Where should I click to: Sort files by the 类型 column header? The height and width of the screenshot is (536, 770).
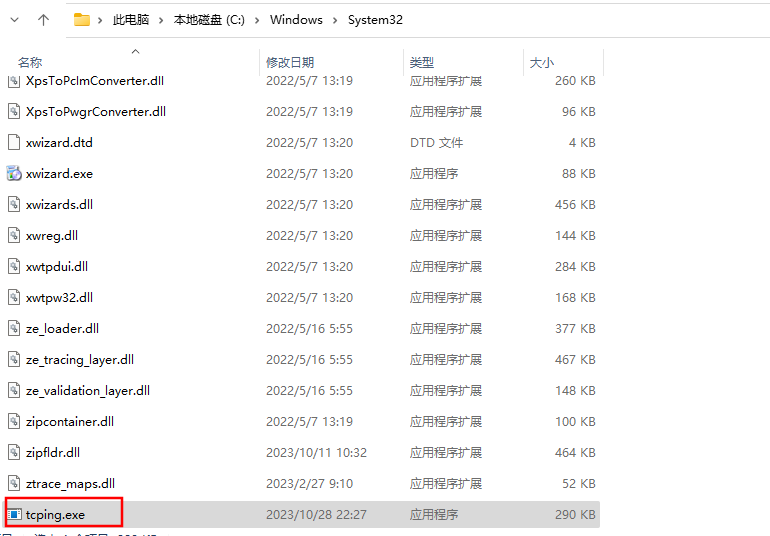click(x=421, y=63)
